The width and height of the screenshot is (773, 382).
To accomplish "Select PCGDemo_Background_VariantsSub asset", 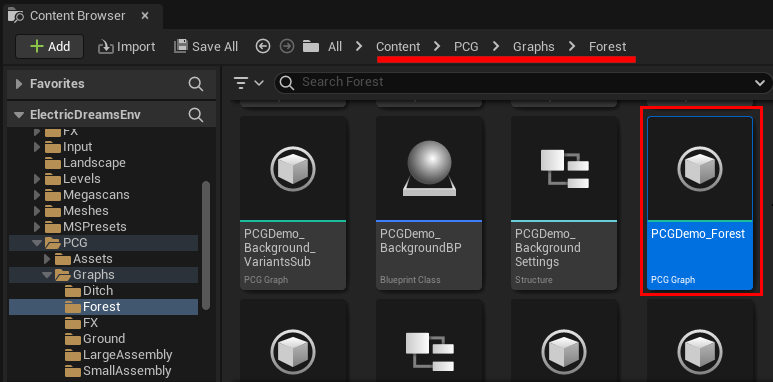I will pos(293,203).
